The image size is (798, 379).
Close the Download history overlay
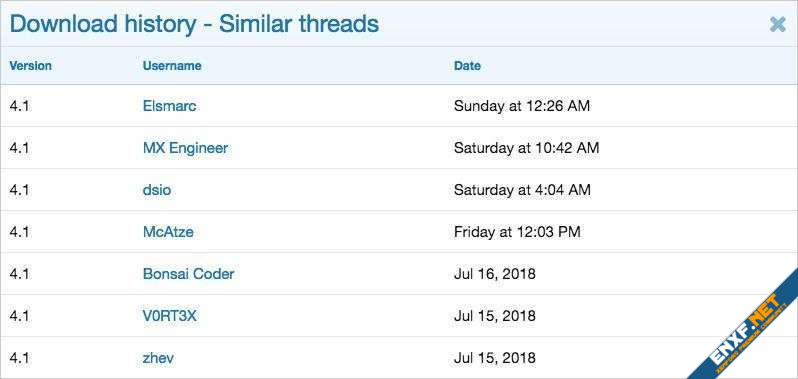click(777, 24)
